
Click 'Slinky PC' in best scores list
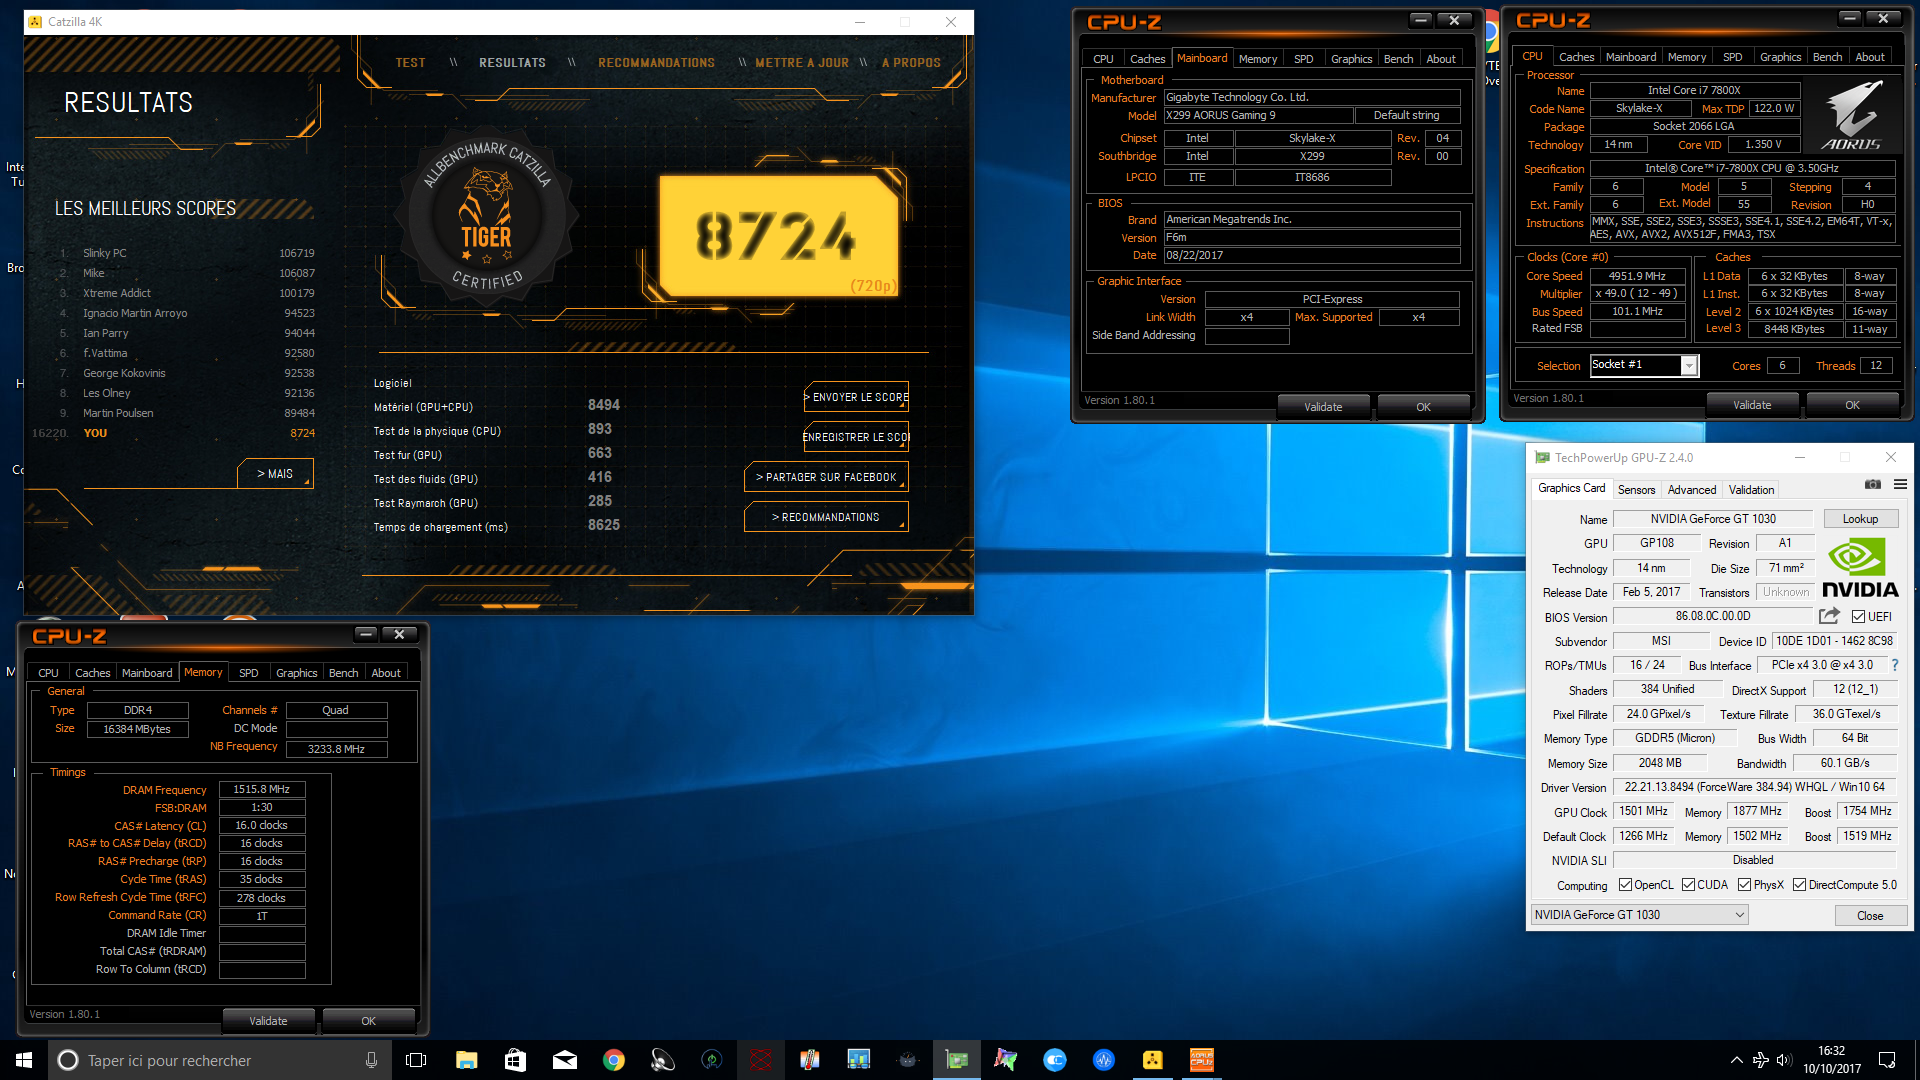coord(105,253)
